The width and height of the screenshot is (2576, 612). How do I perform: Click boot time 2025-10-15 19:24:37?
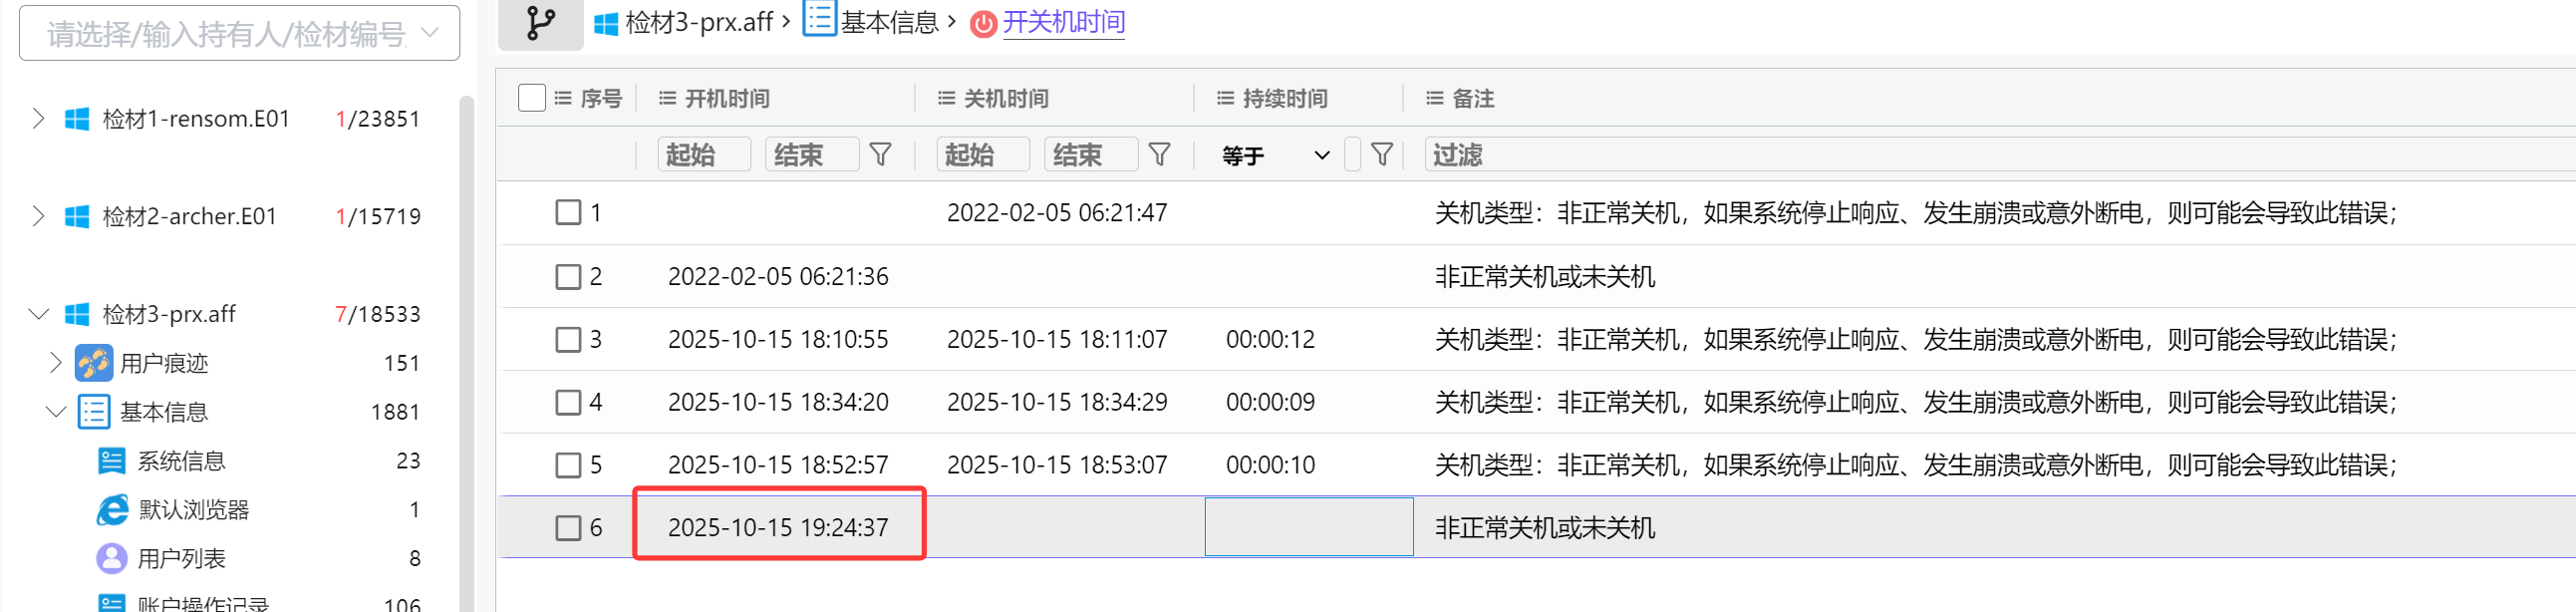778,528
